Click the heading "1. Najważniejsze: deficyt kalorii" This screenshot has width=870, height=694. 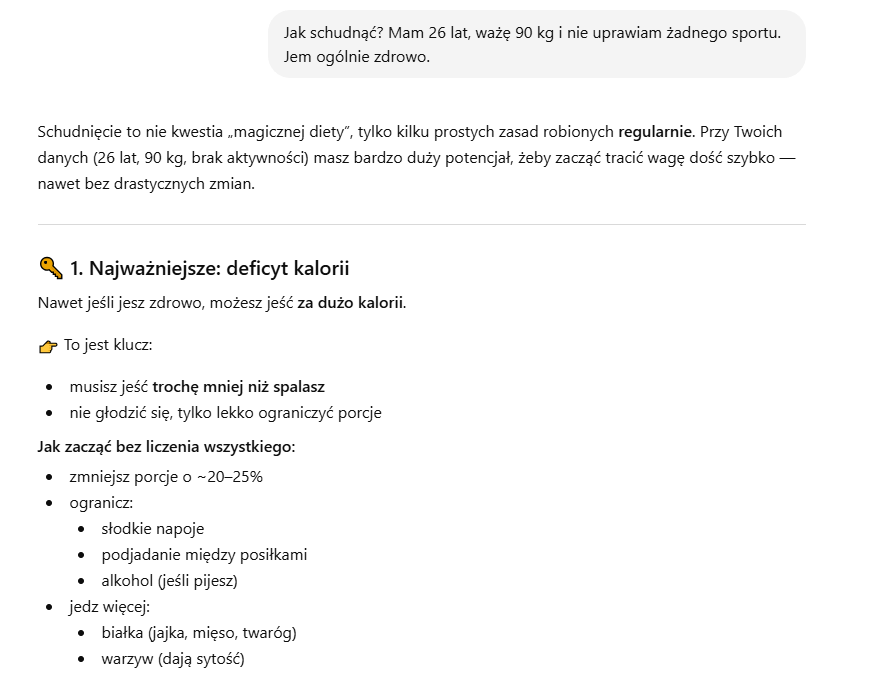pos(209,268)
